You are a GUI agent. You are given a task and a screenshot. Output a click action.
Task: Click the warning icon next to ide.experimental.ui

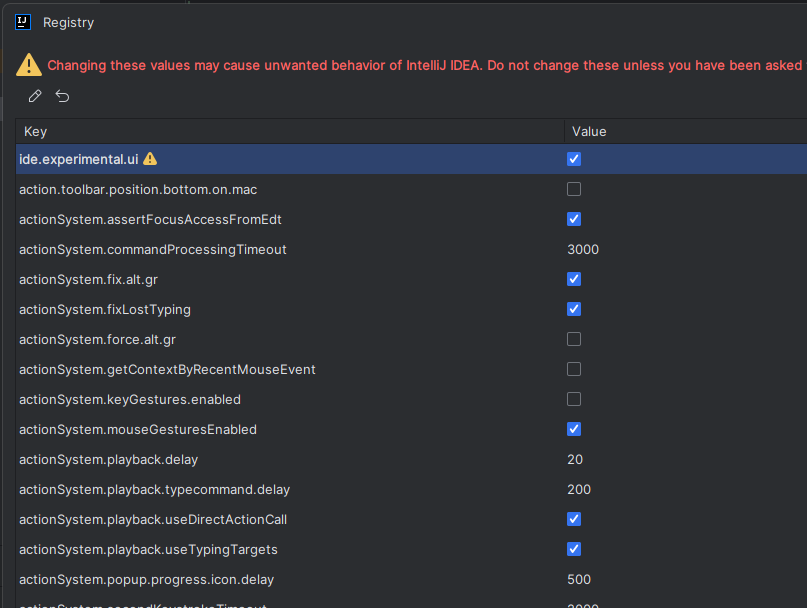pos(150,159)
